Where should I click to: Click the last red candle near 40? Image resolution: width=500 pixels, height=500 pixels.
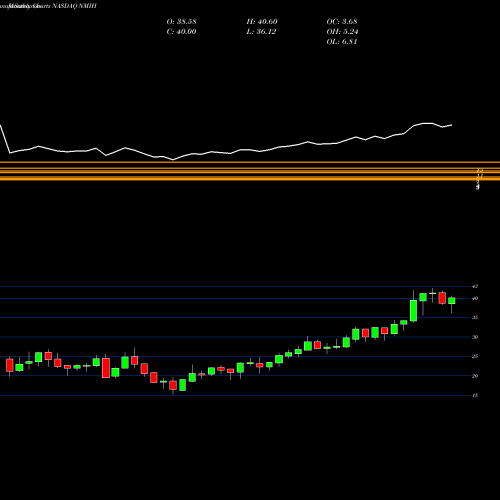442,298
